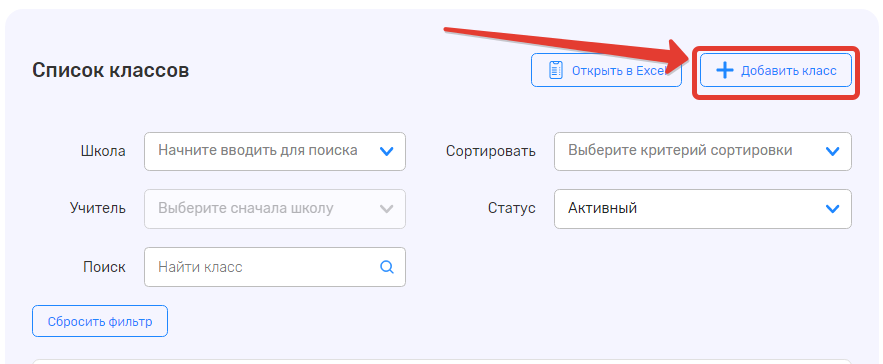Click the Сортировать field label
The width and height of the screenshot is (883, 364).
[x=490, y=151]
